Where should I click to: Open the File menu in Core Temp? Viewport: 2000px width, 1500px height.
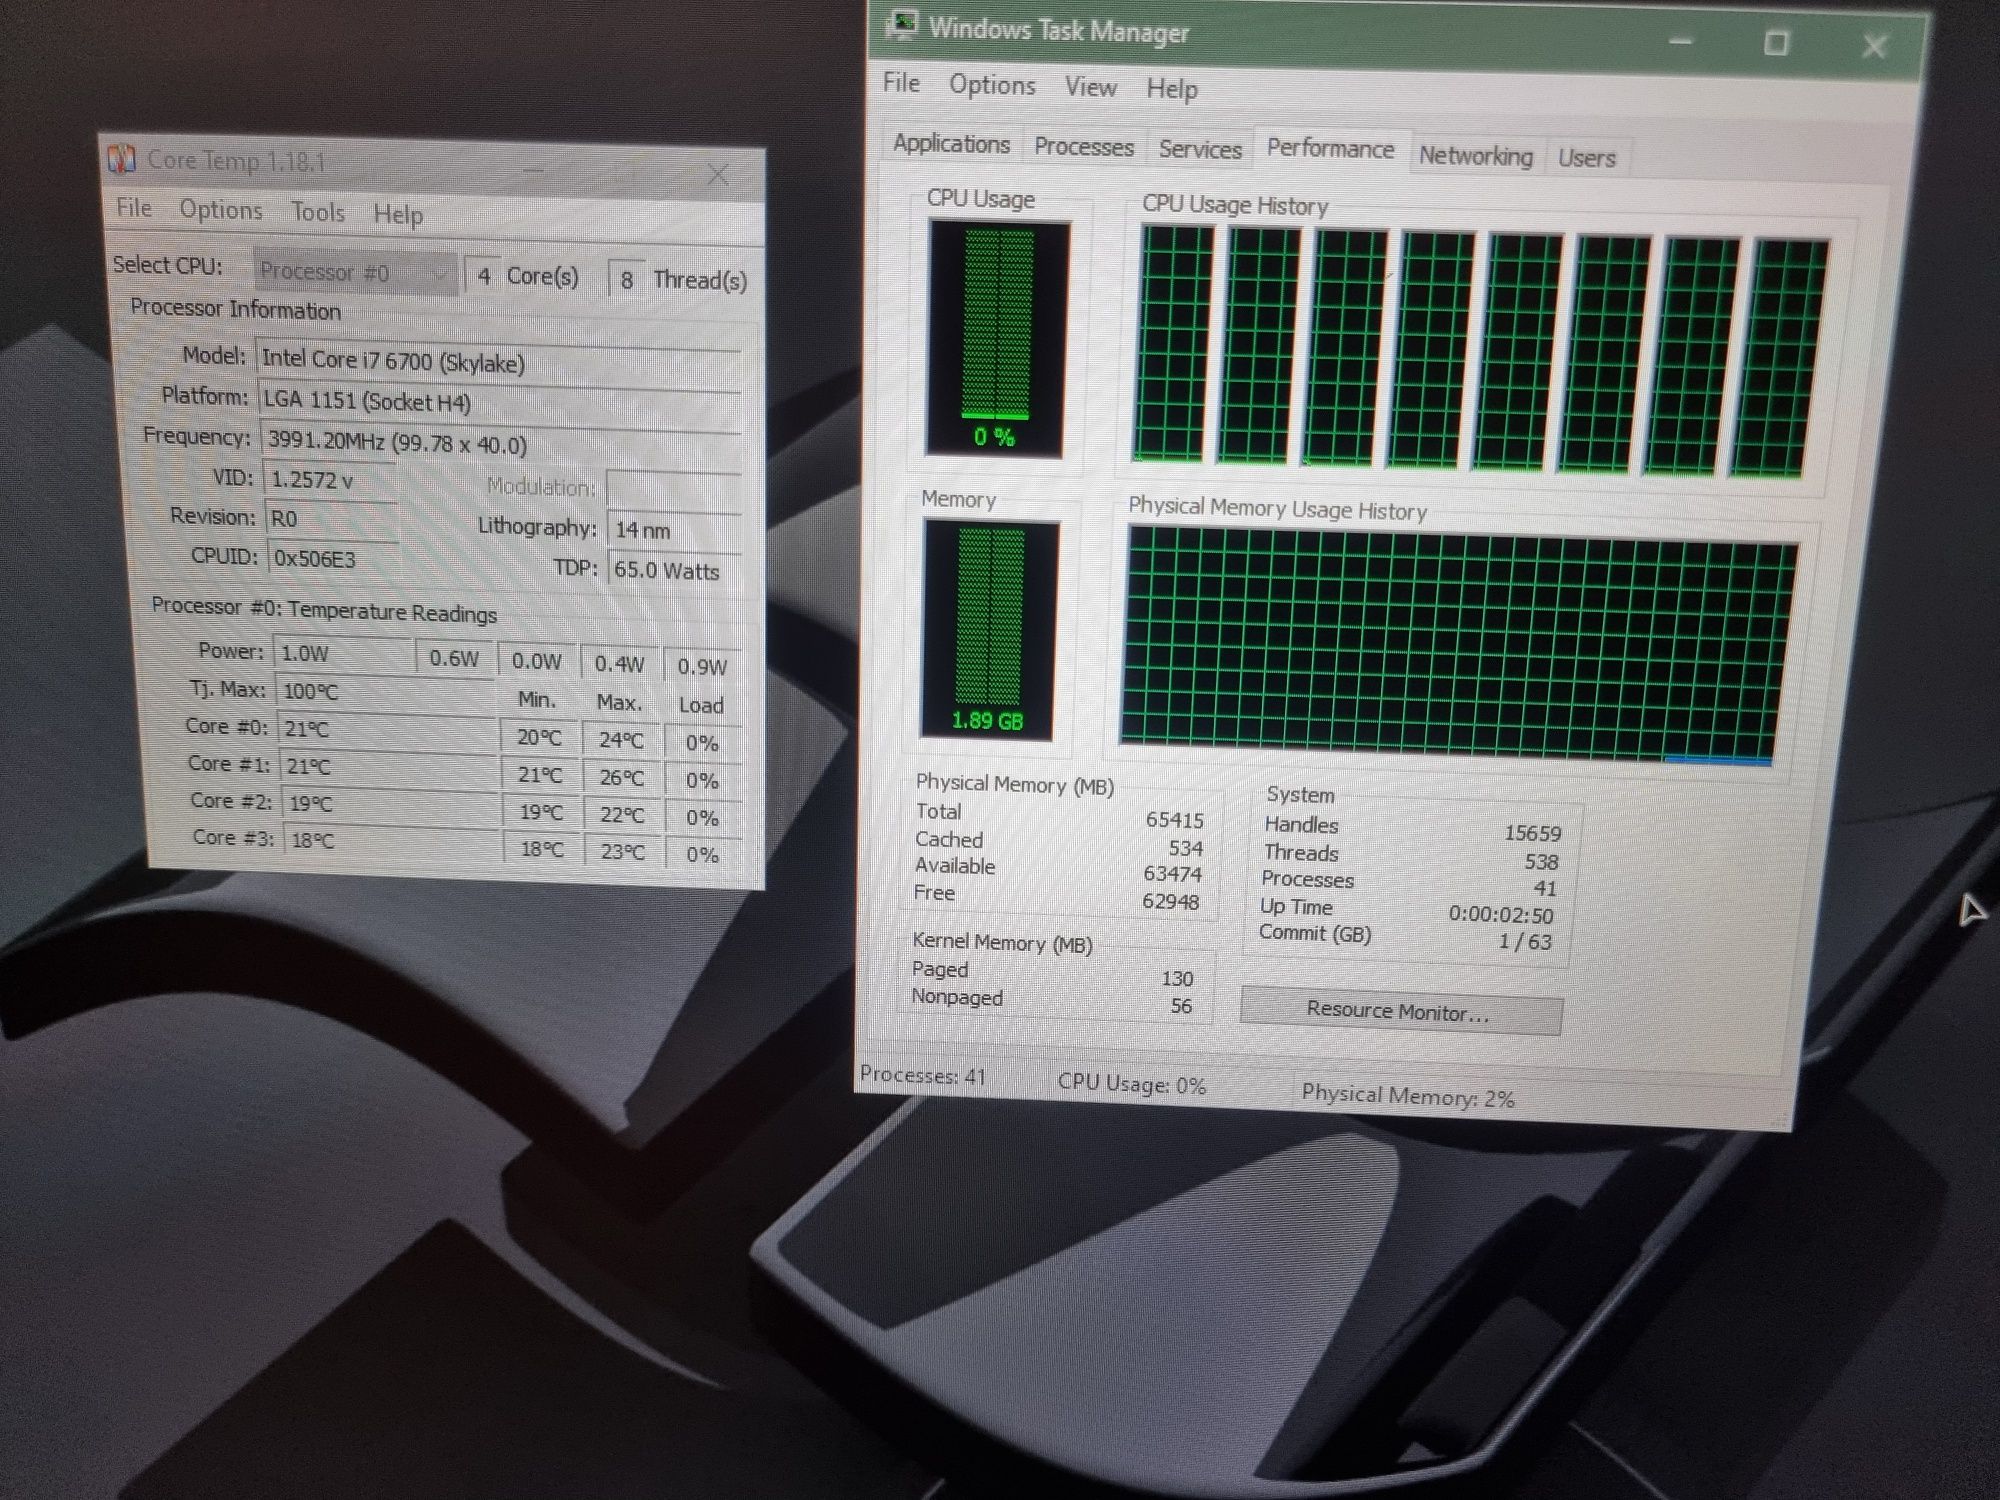tap(134, 208)
